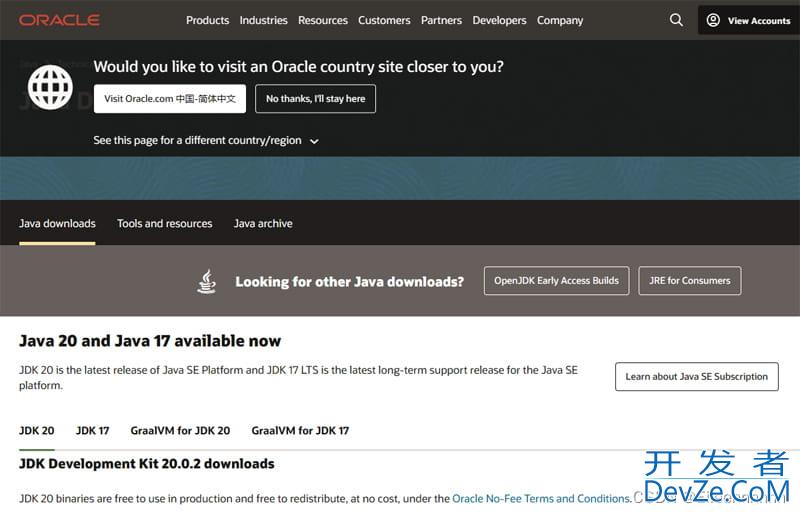Image resolution: width=800 pixels, height=513 pixels.
Task: Open Oracle No-Fee Terms and Conditions link
Action: [x=541, y=499]
